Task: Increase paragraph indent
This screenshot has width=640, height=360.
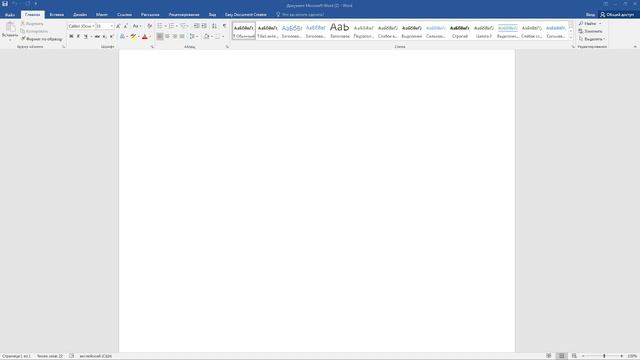Action: [204, 26]
